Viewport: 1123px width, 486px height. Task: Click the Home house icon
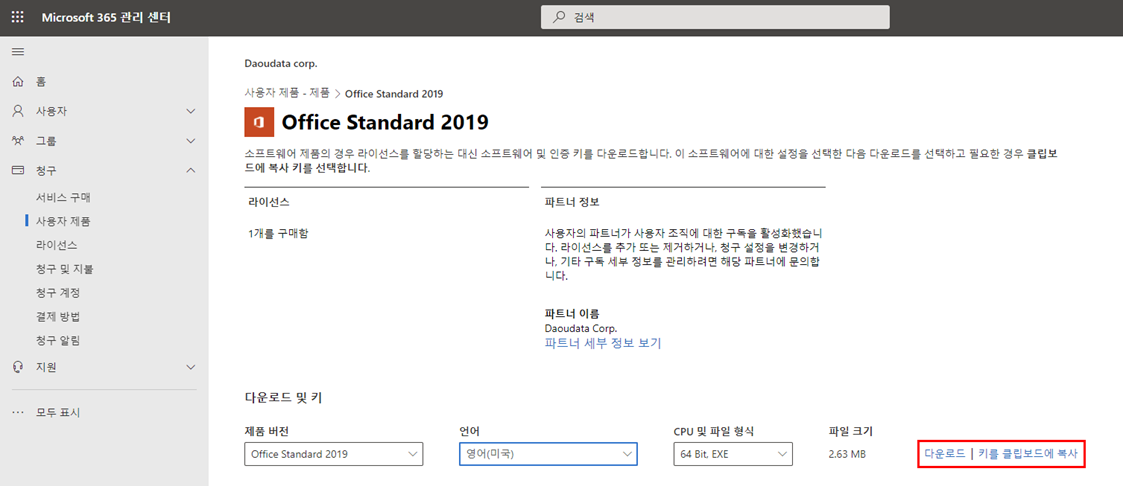pyautogui.click(x=18, y=82)
